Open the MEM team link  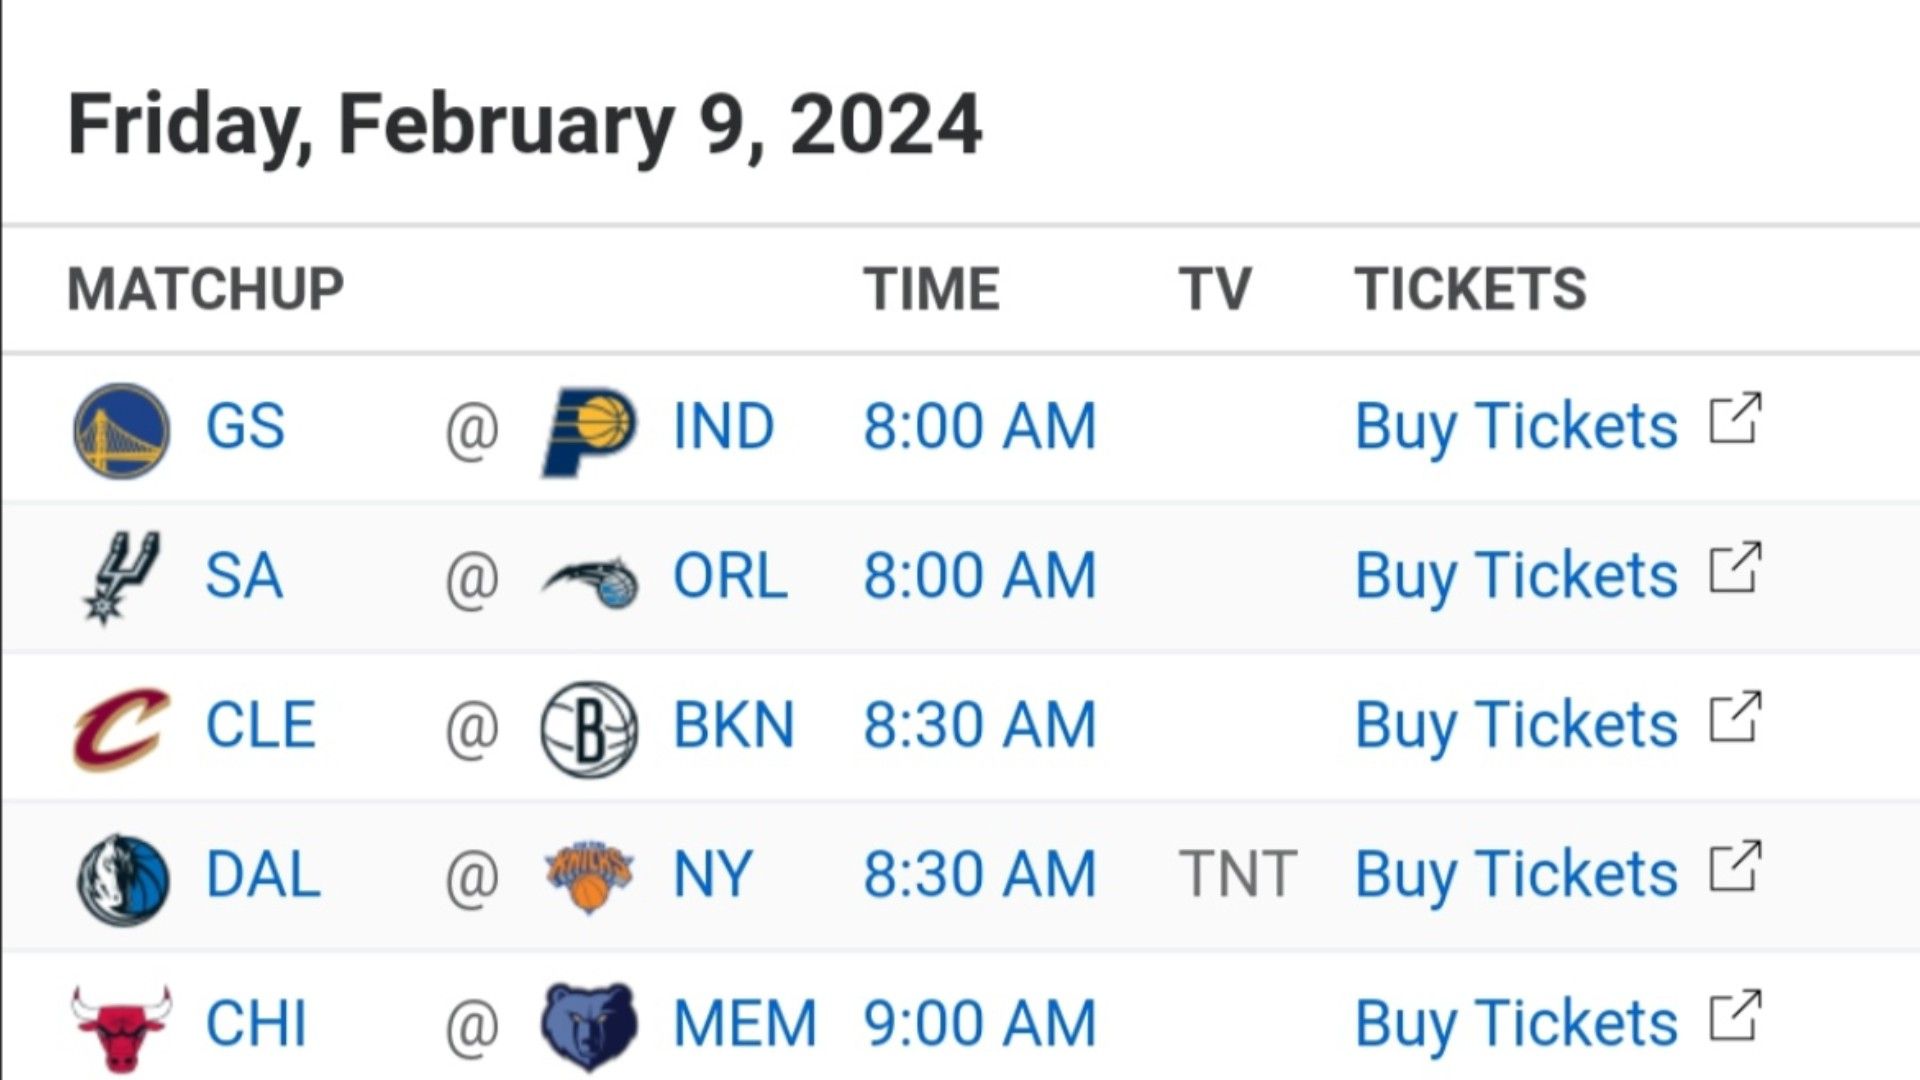click(745, 1024)
